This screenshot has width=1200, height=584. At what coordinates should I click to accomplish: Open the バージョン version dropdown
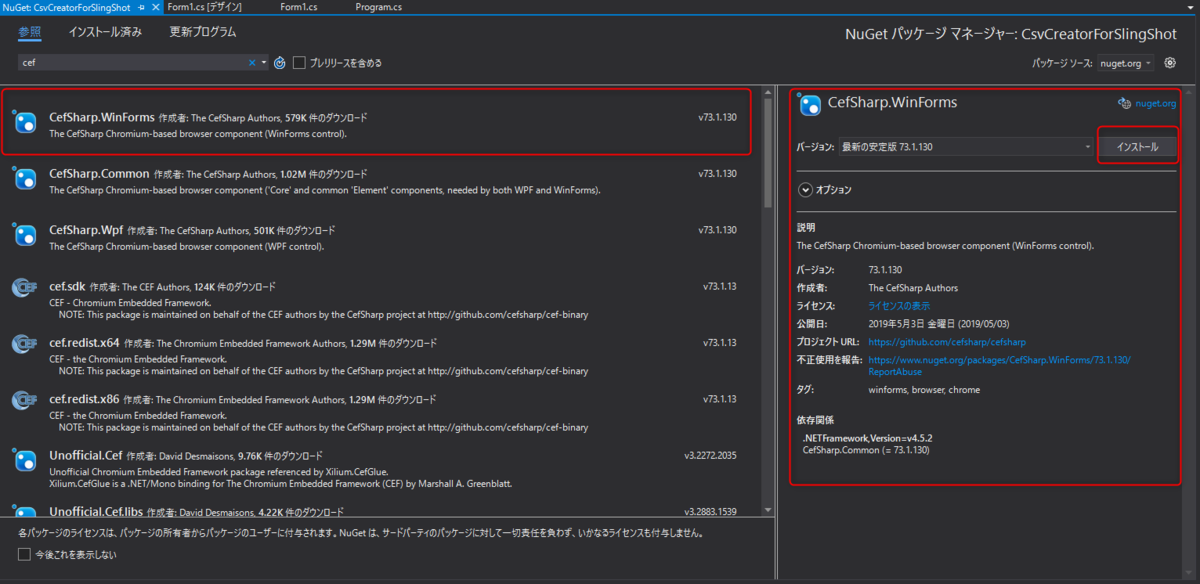966,147
